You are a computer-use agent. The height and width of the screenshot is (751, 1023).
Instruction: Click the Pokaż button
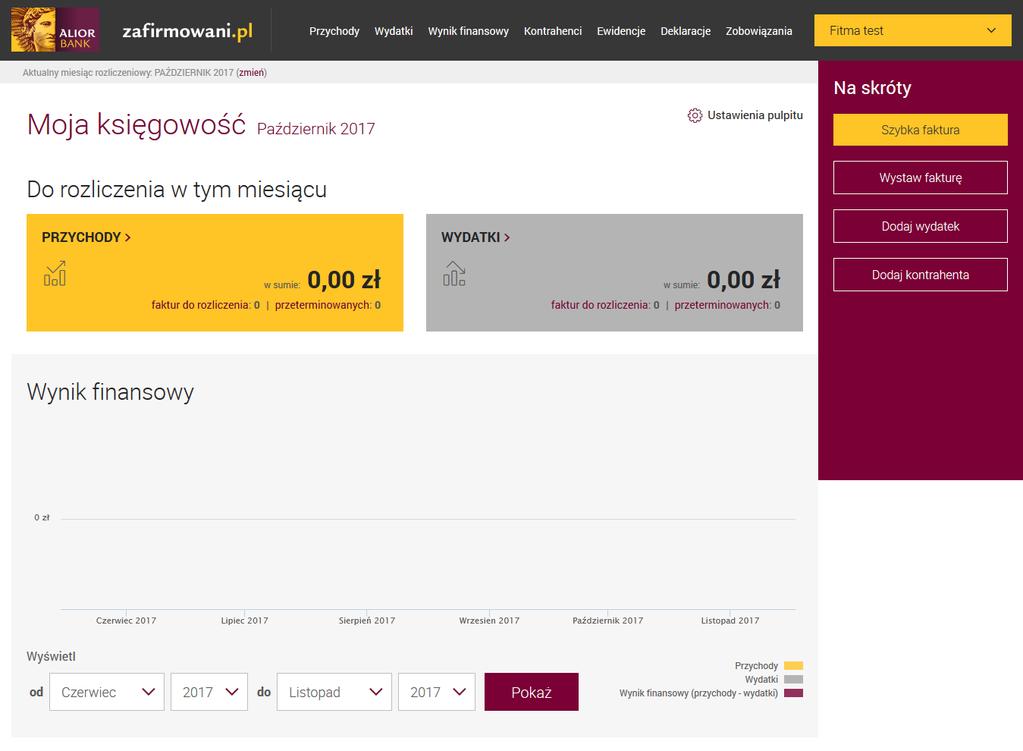(x=531, y=692)
